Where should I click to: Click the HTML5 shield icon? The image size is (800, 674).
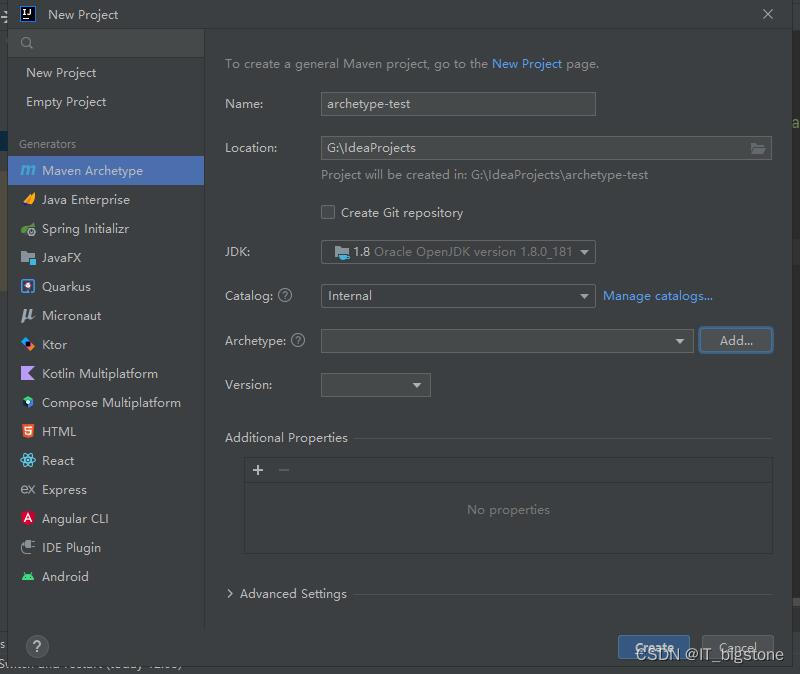[28, 431]
